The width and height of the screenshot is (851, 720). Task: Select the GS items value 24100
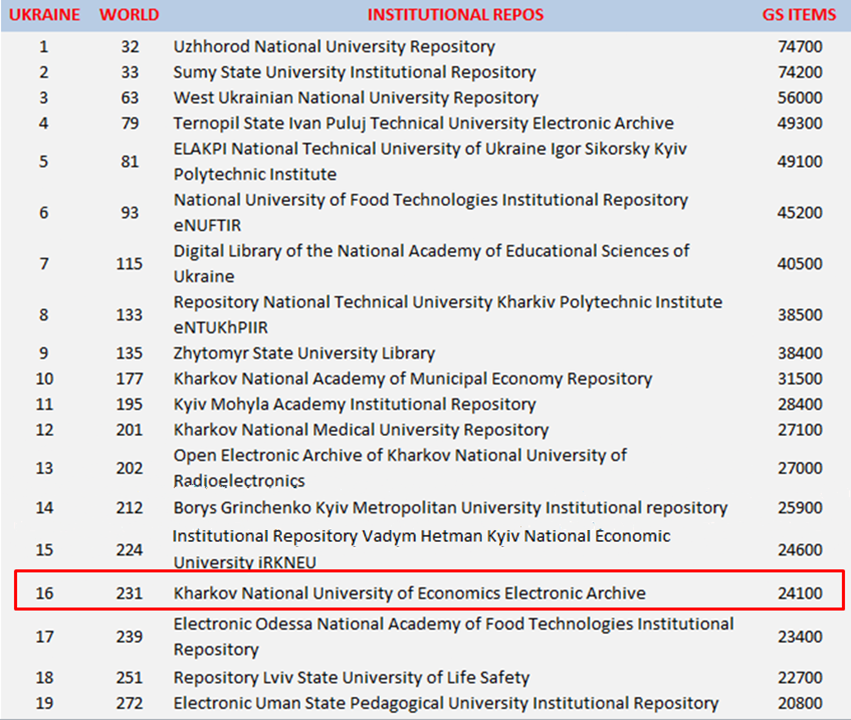800,593
